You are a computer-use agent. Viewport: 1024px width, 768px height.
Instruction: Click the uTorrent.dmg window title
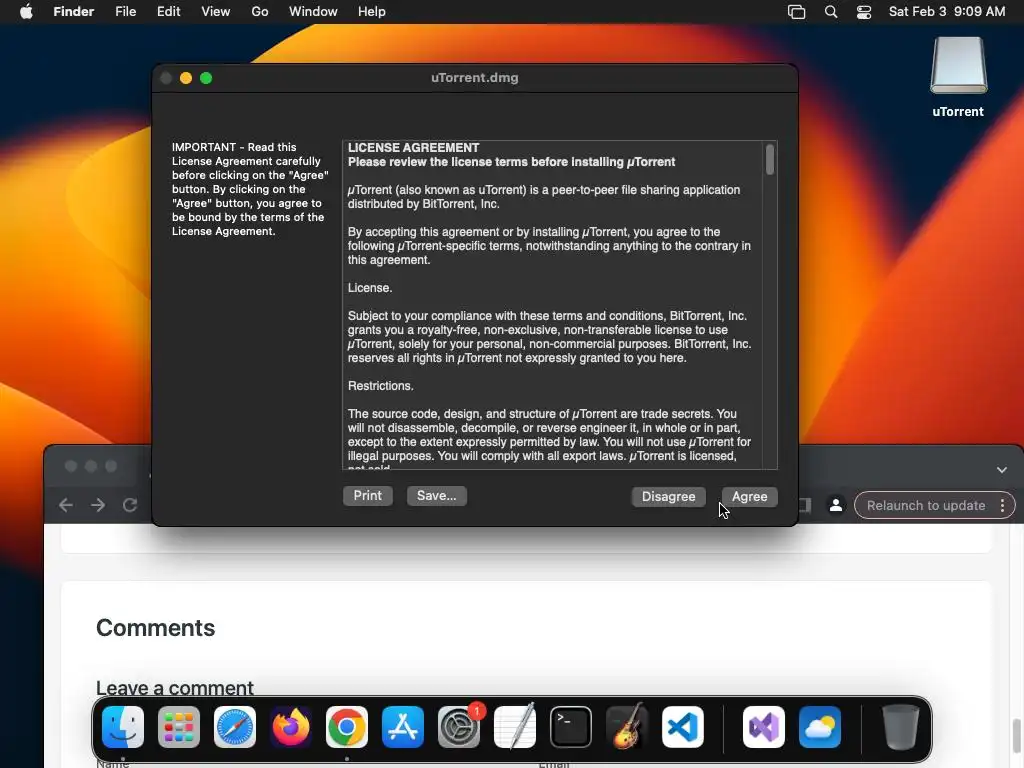click(x=475, y=78)
